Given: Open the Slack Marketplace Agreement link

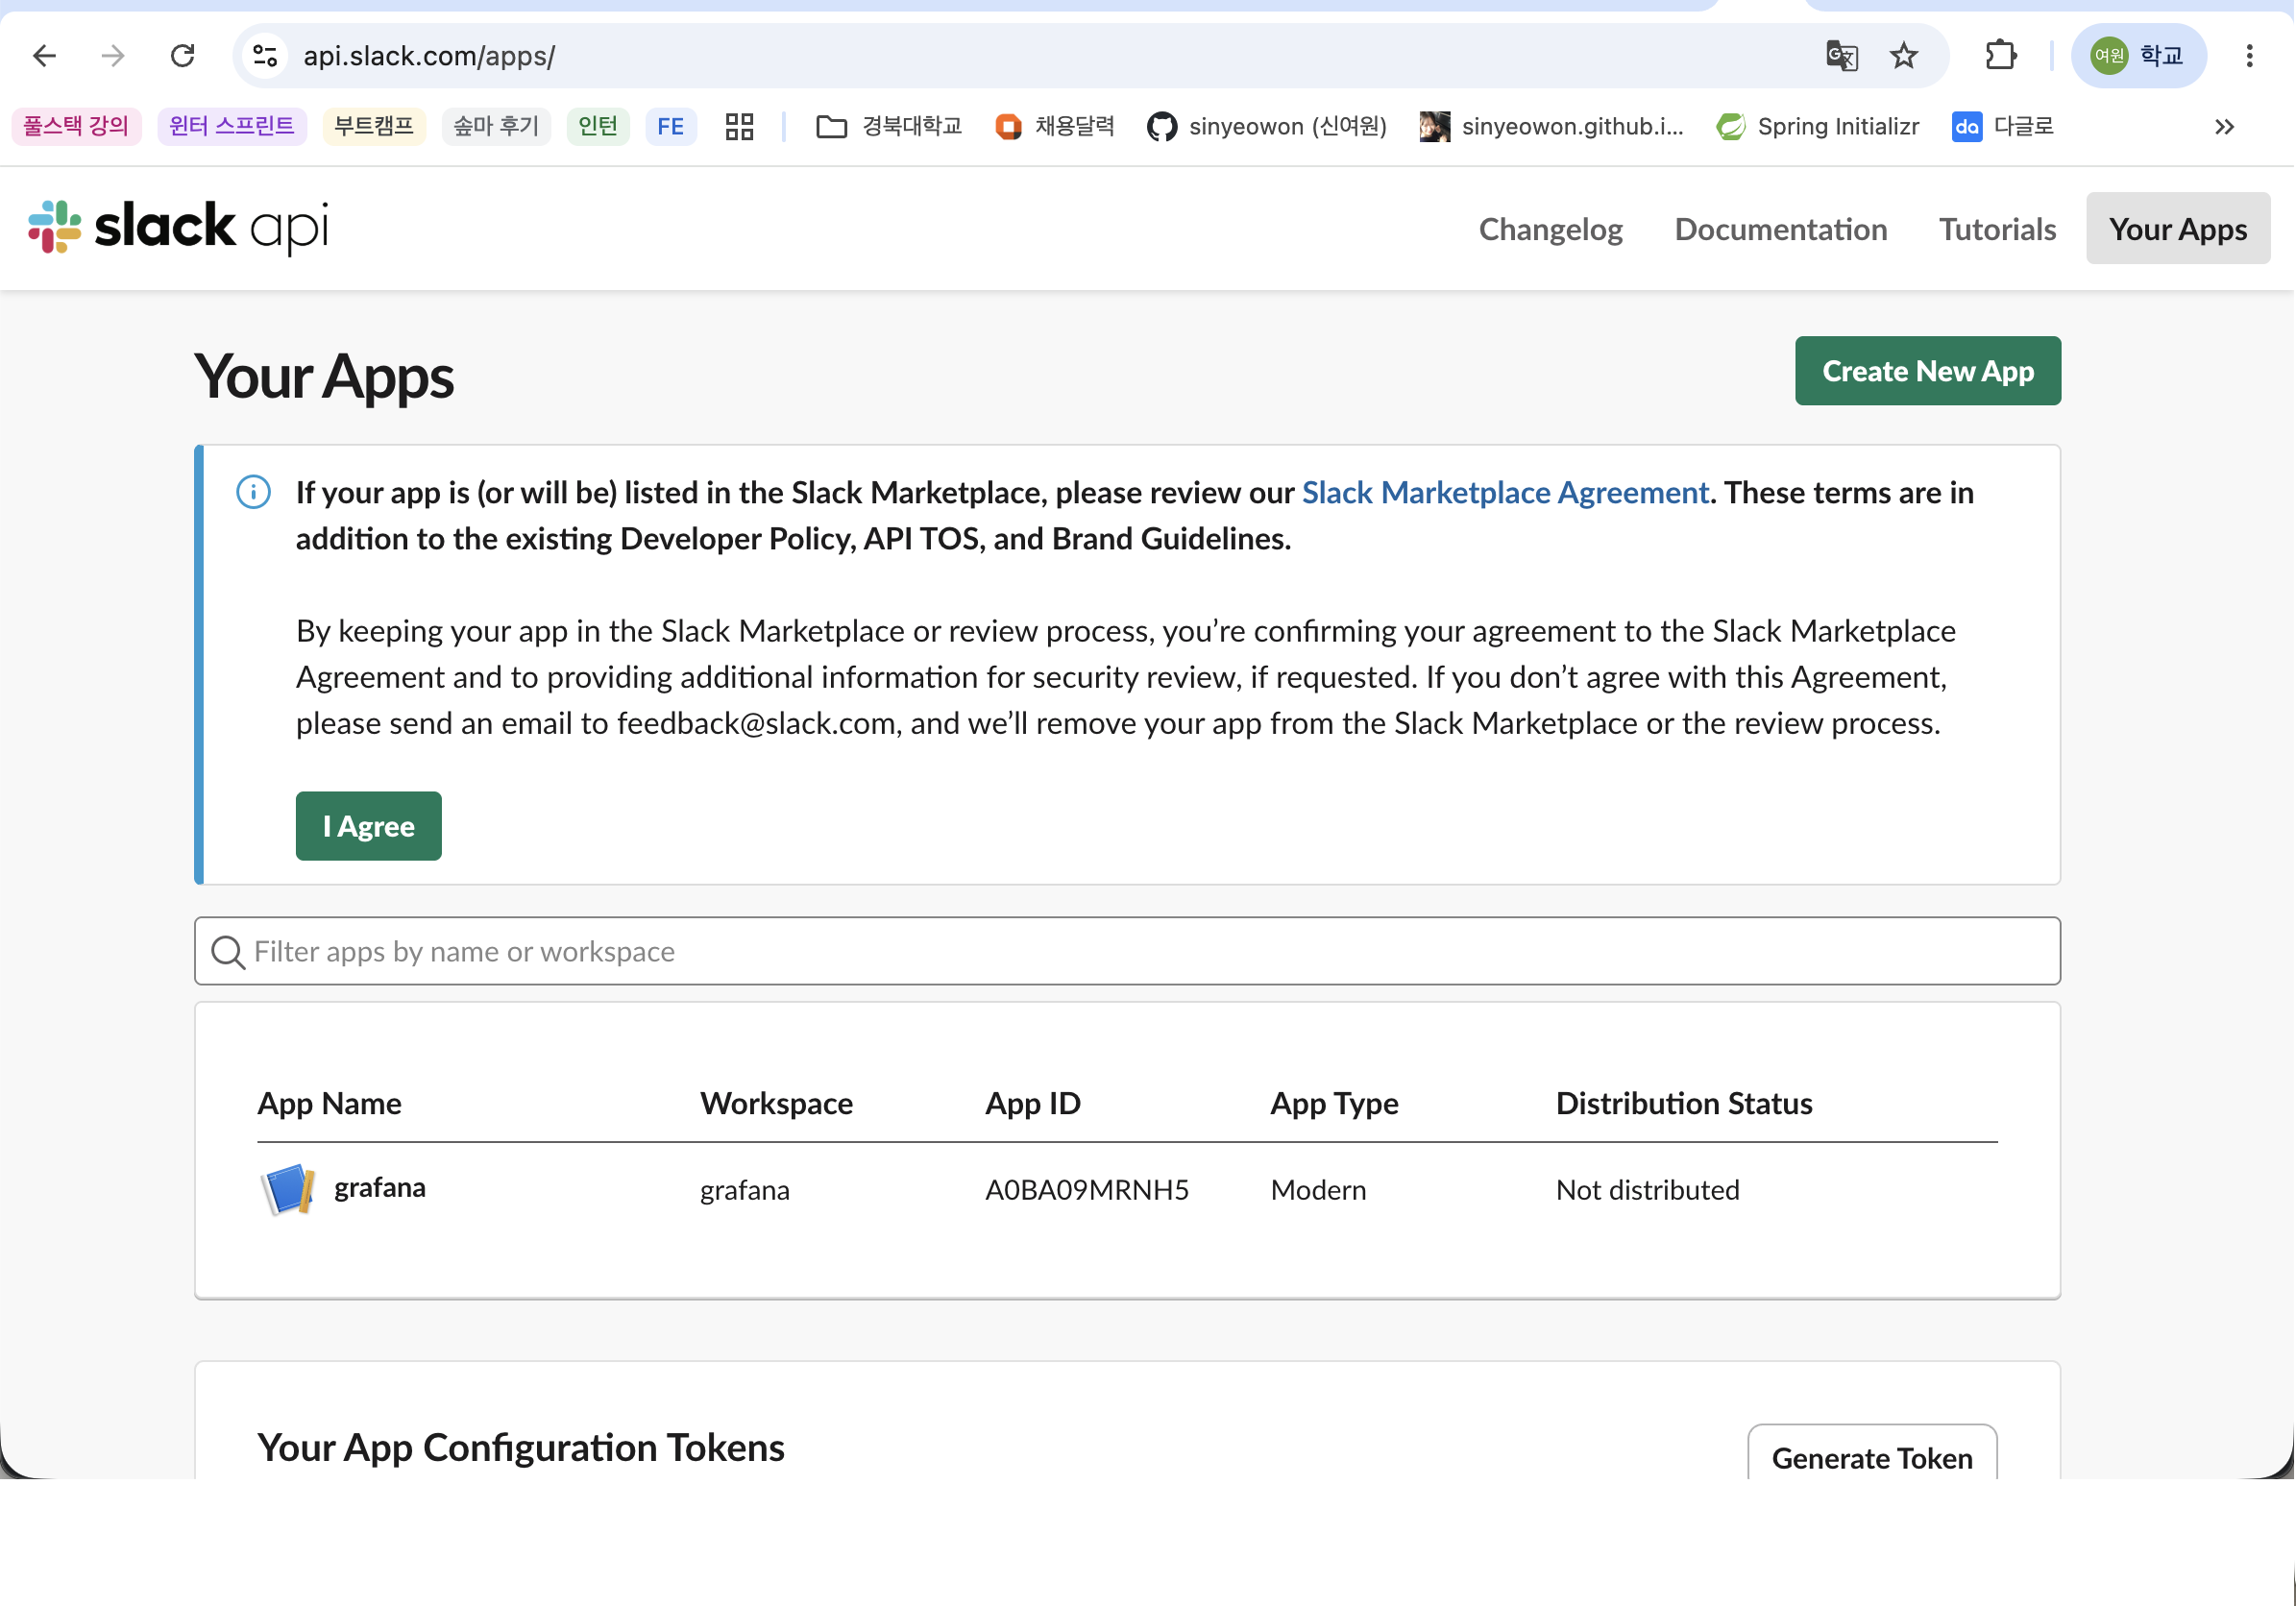Looking at the screenshot, I should [x=1504, y=493].
